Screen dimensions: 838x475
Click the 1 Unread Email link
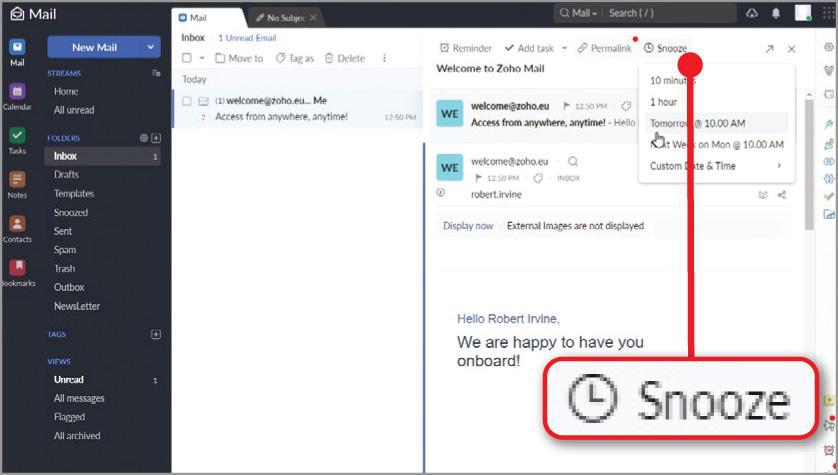(x=247, y=38)
